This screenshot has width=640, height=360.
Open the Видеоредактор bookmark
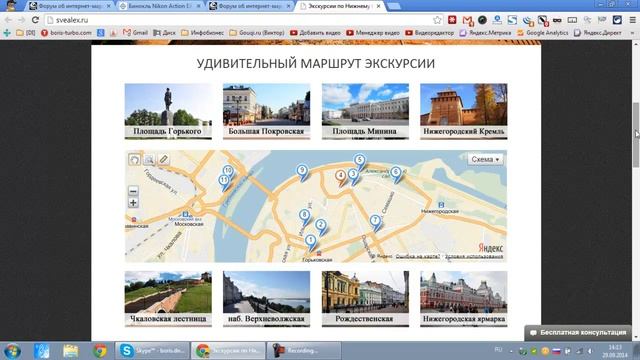(x=429, y=33)
